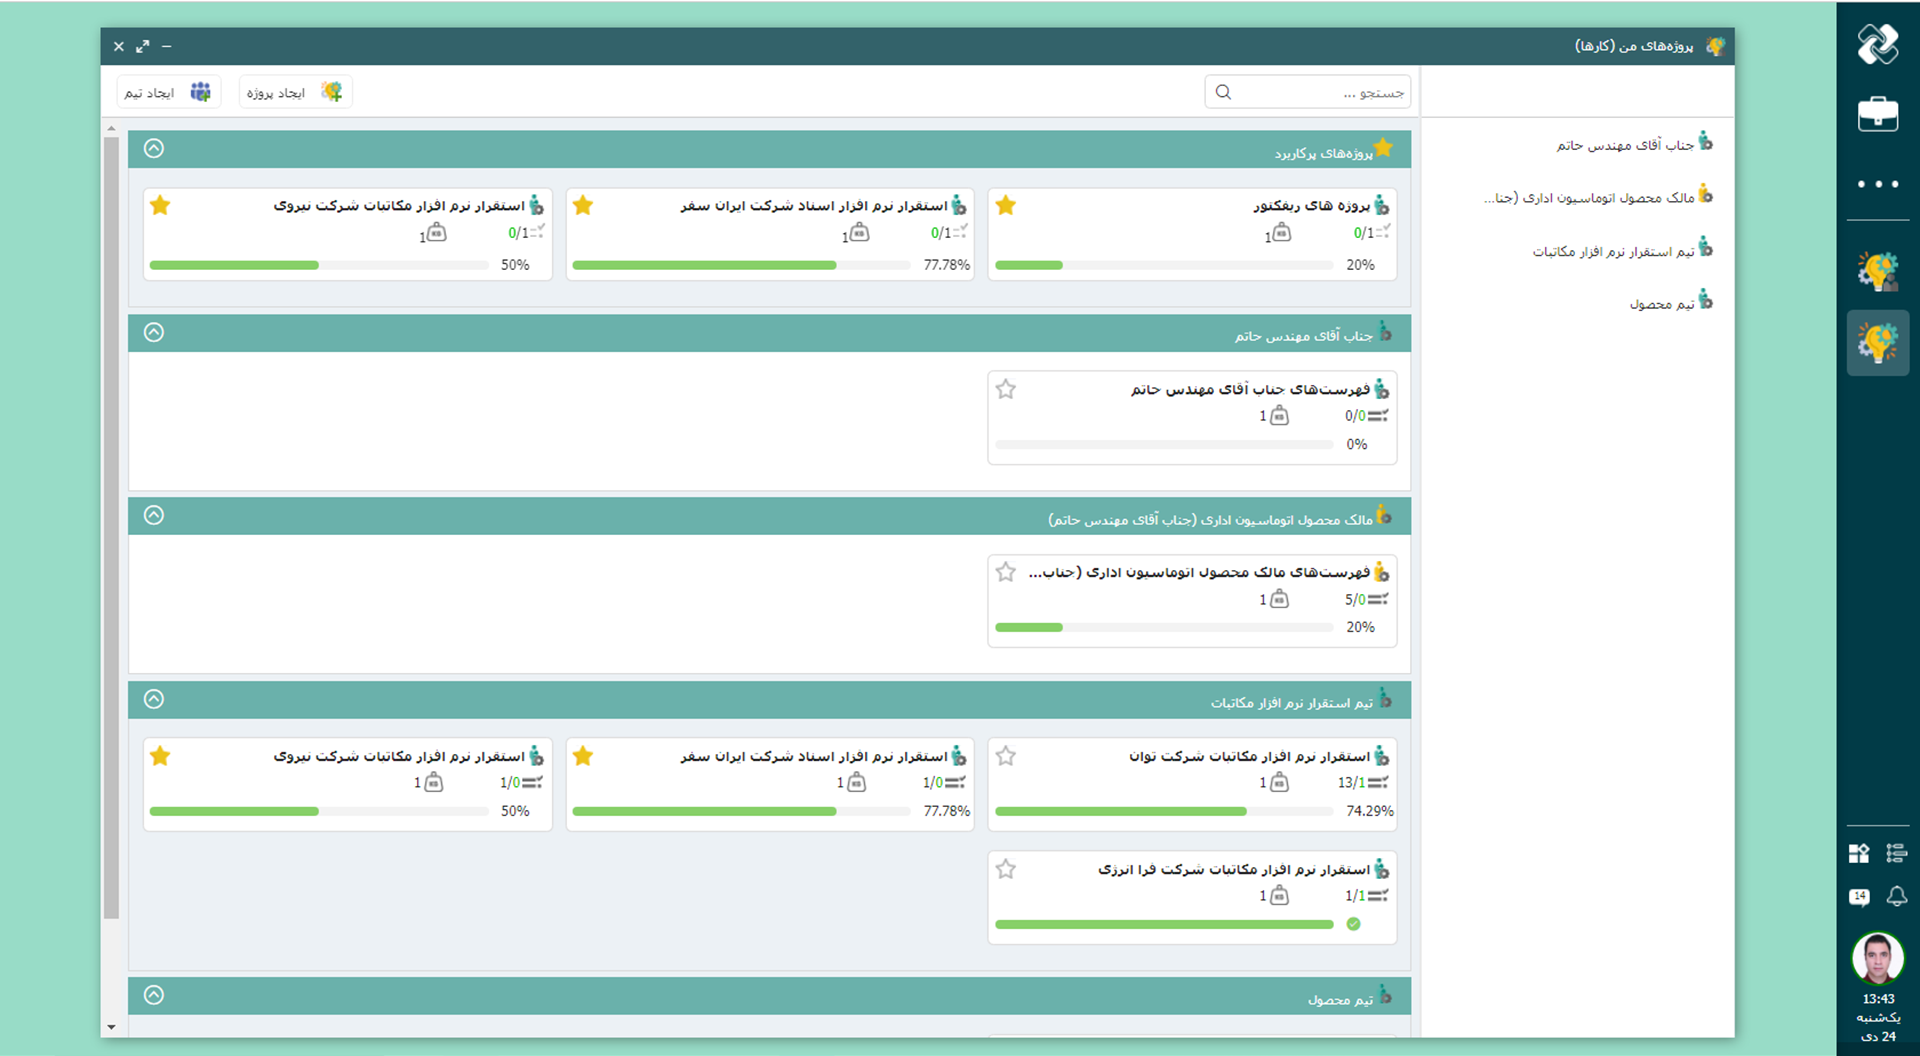Select جناب آقای مهندس حاتم in team list
1920x1056 pixels.
[1625, 145]
